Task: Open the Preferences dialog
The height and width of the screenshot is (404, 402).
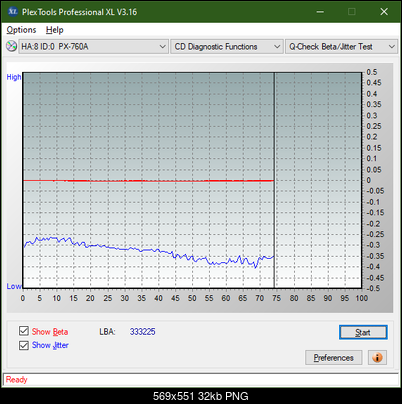Action: (333, 358)
